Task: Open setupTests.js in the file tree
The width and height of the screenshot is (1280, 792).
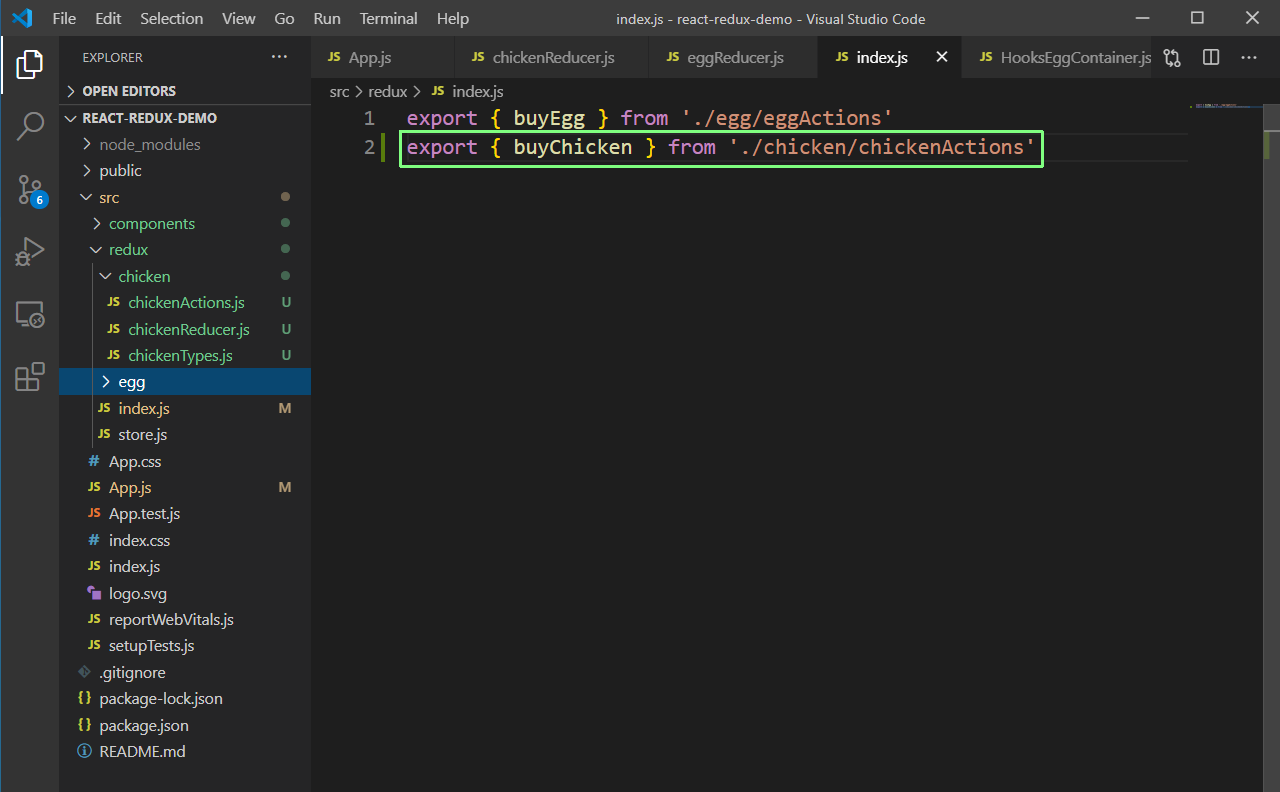Action: (185, 645)
